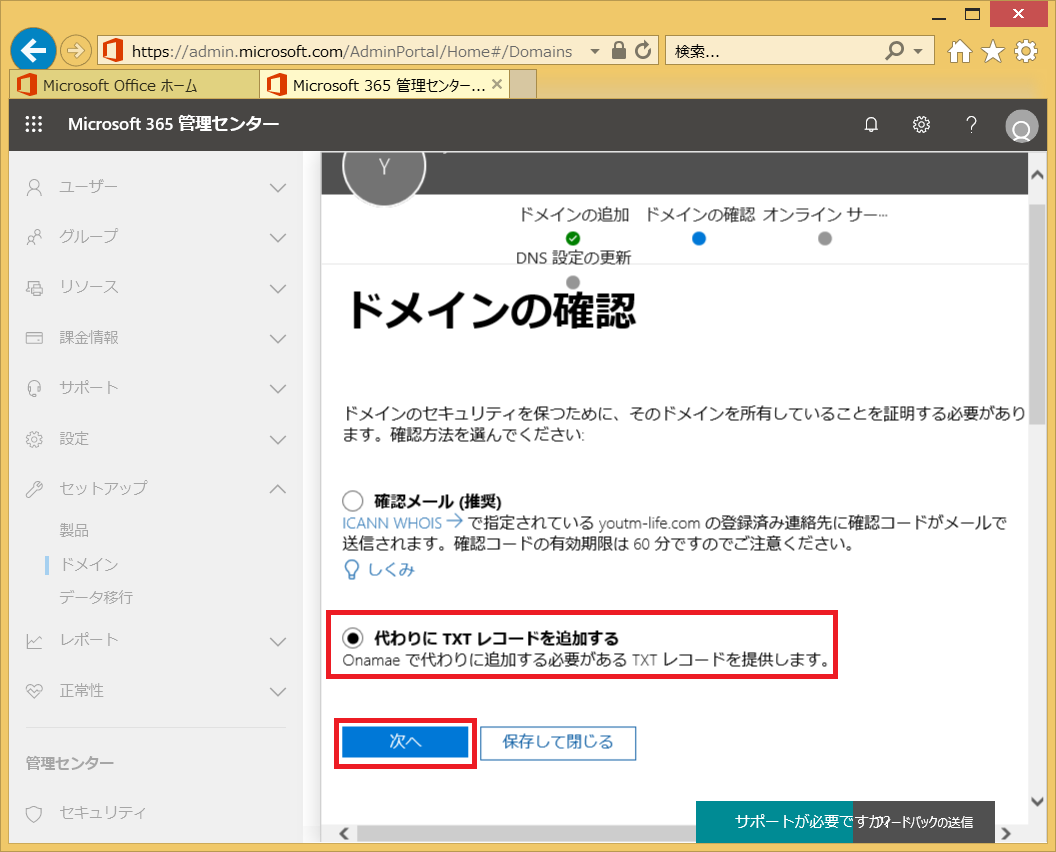Screen dimensions: 1056x852
Task: Open the help question mark icon
Action: pos(970,125)
